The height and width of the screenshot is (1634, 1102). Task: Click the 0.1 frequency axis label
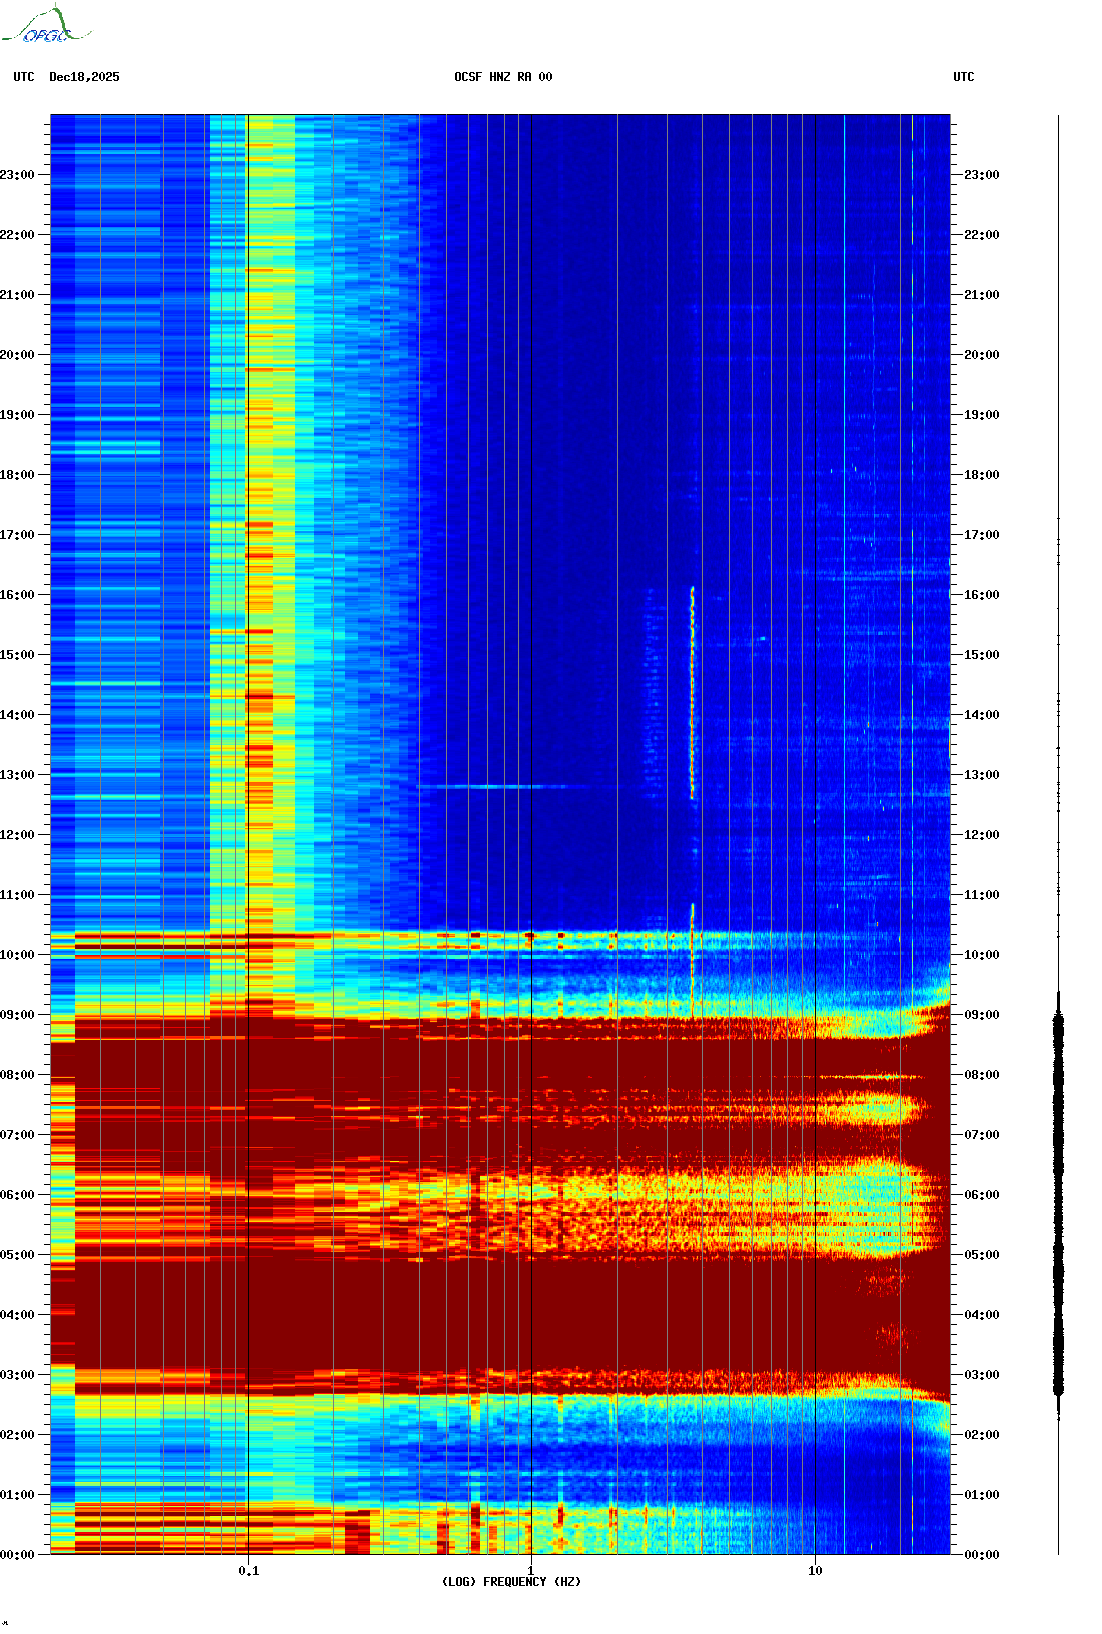click(x=248, y=1571)
